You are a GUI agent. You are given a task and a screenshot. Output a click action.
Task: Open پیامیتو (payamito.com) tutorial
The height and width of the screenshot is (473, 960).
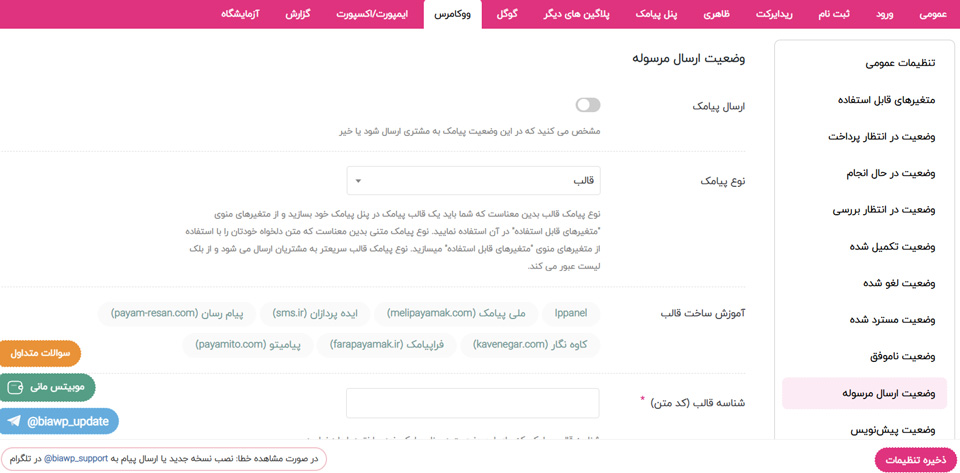pyautogui.click(x=248, y=345)
